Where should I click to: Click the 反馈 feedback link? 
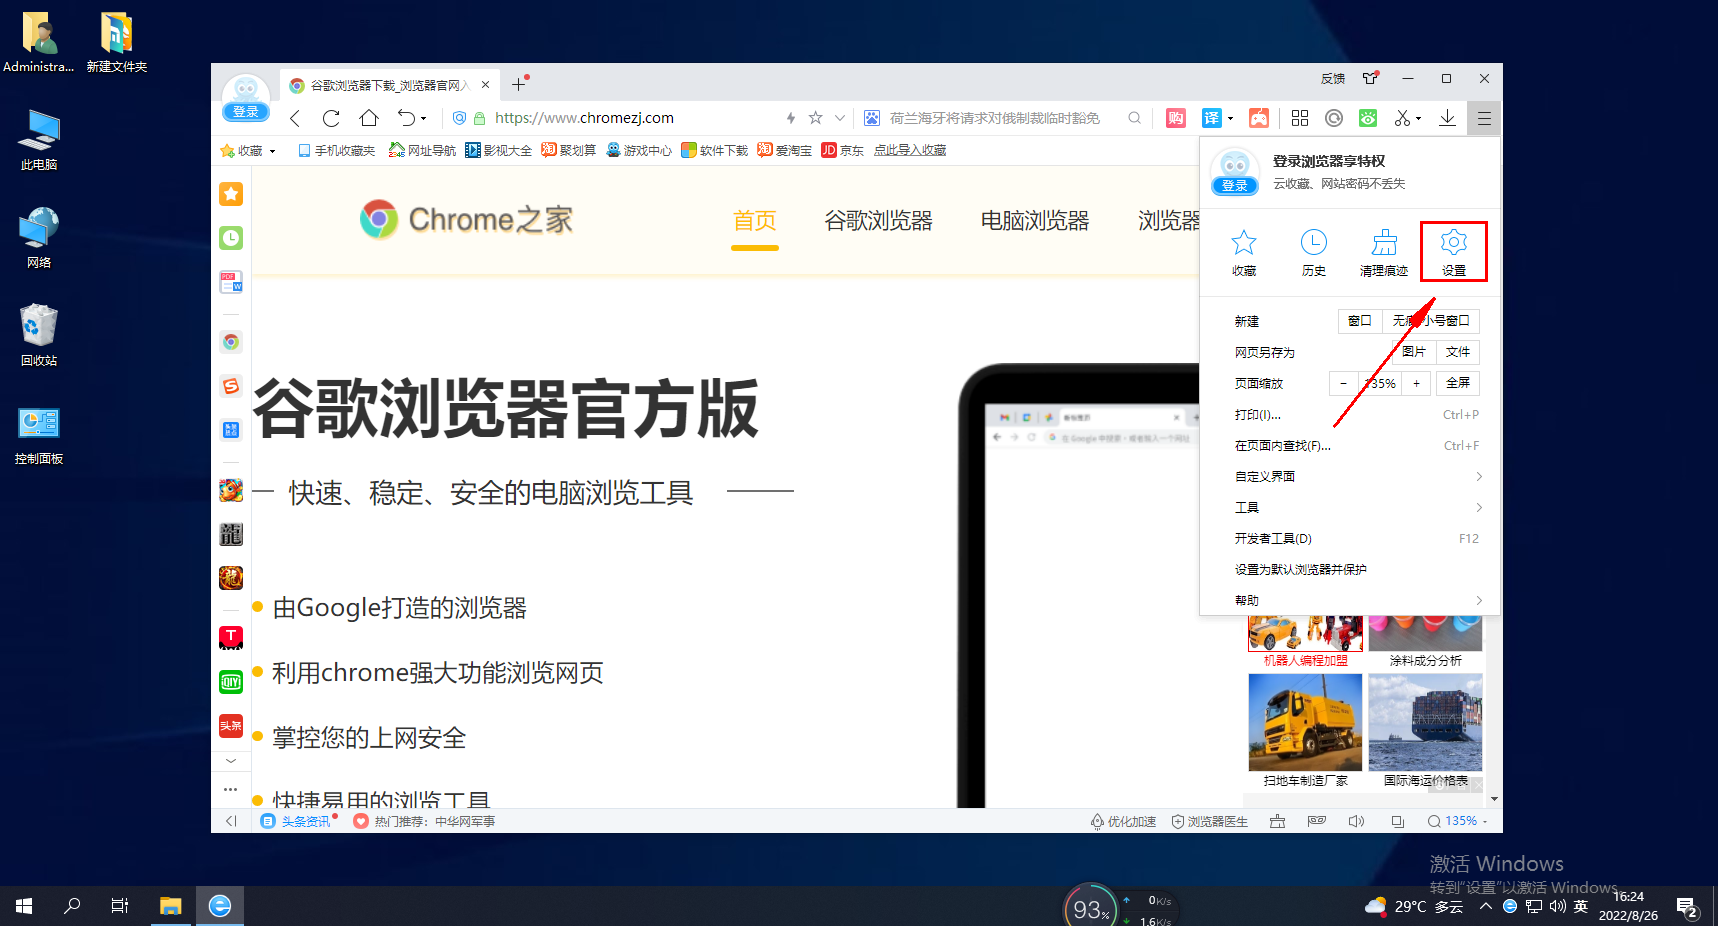point(1333,78)
